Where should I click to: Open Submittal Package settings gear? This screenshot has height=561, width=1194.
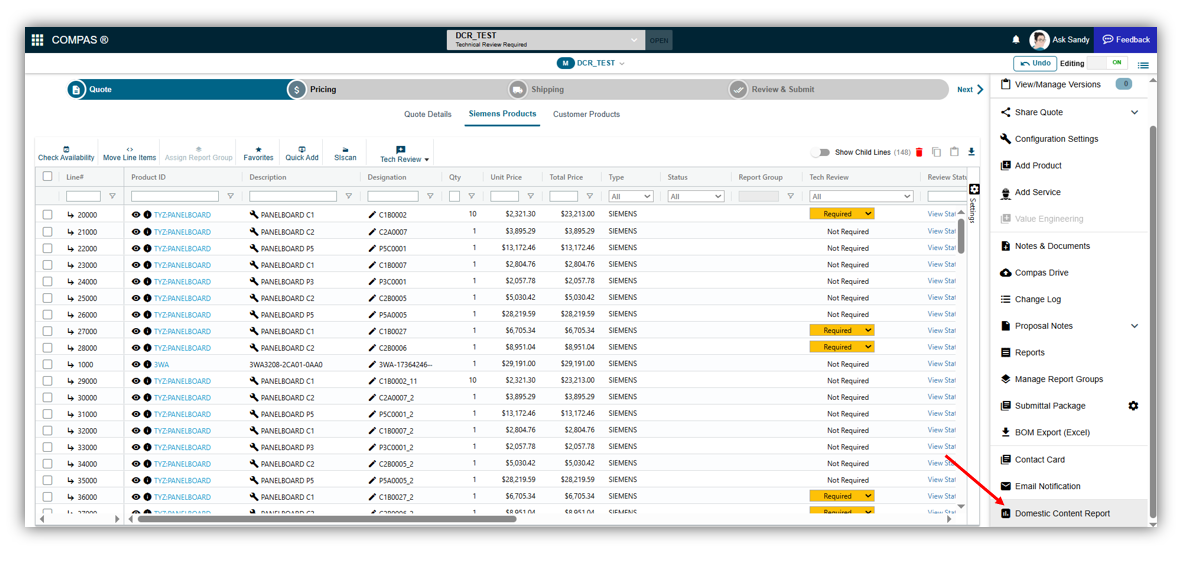pos(1133,406)
